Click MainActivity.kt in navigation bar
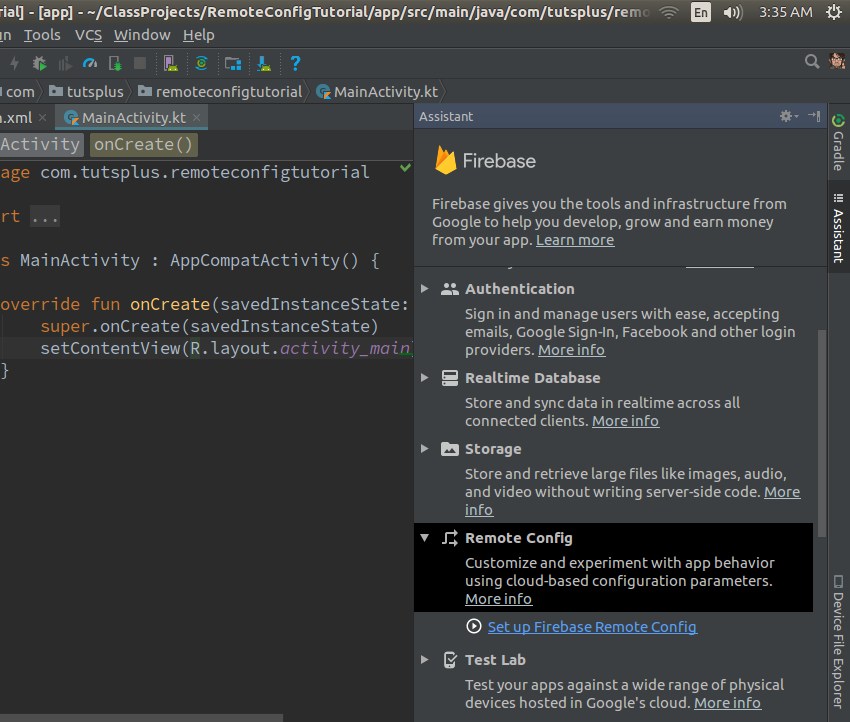This screenshot has height=722, width=850. click(377, 92)
